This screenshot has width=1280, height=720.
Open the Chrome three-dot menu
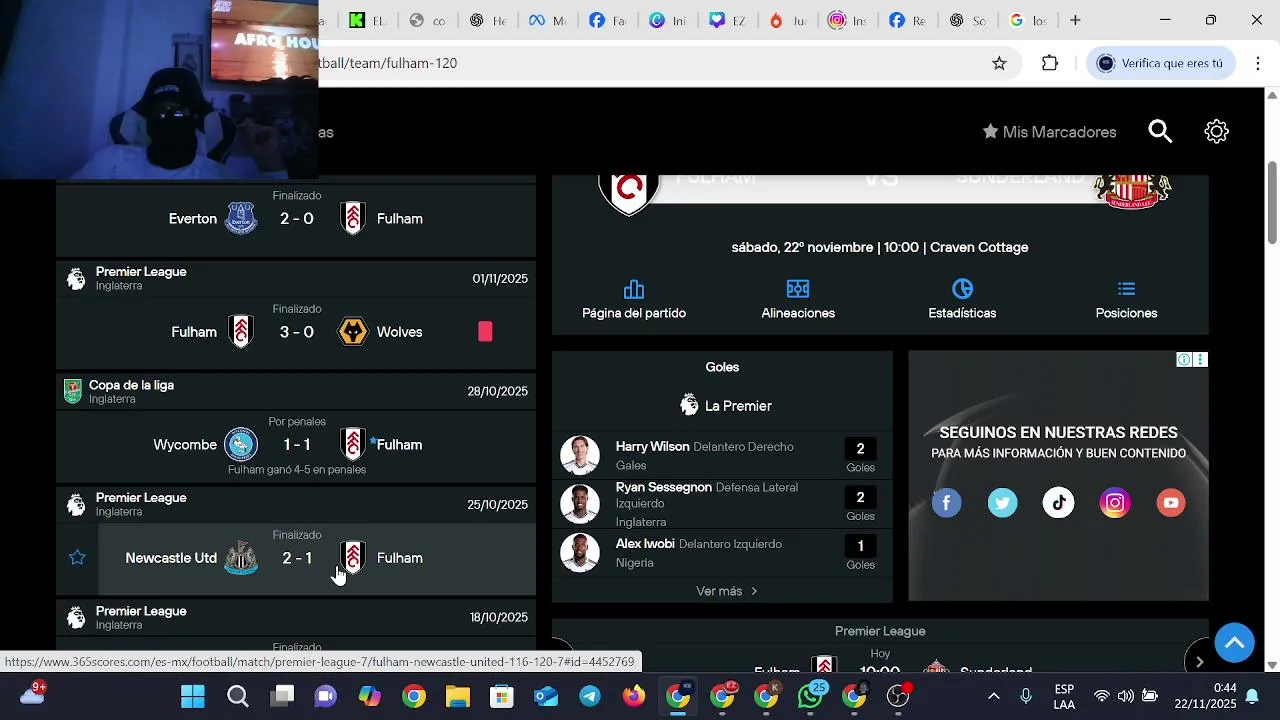click(1257, 63)
